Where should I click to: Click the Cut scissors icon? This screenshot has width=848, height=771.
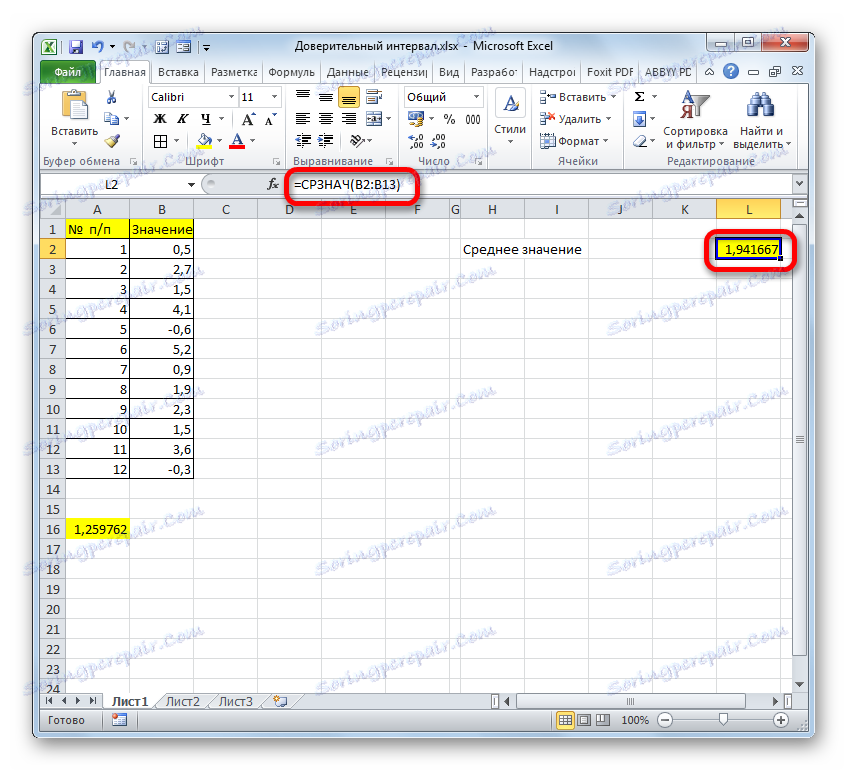[111, 97]
